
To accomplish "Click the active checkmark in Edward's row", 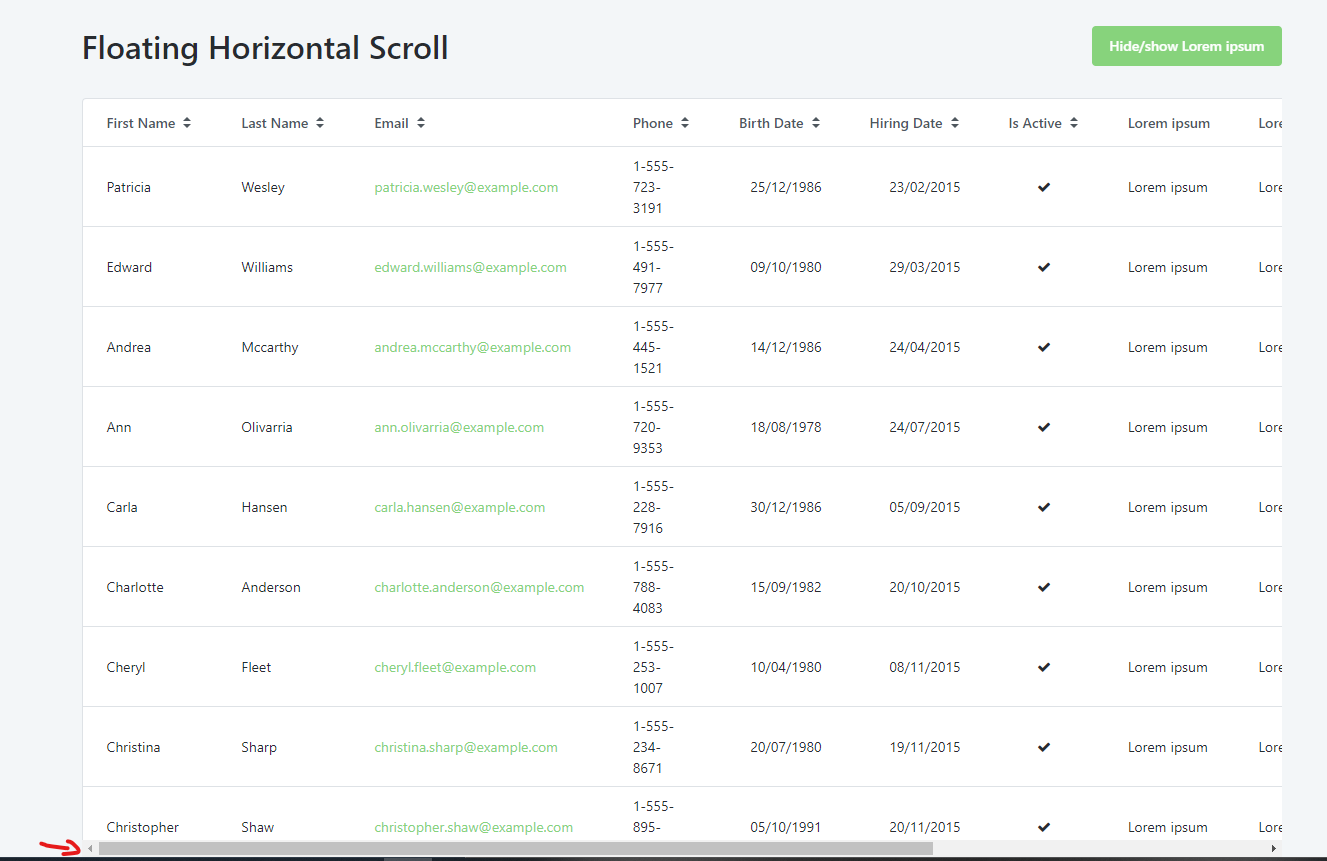I will click(x=1044, y=267).
